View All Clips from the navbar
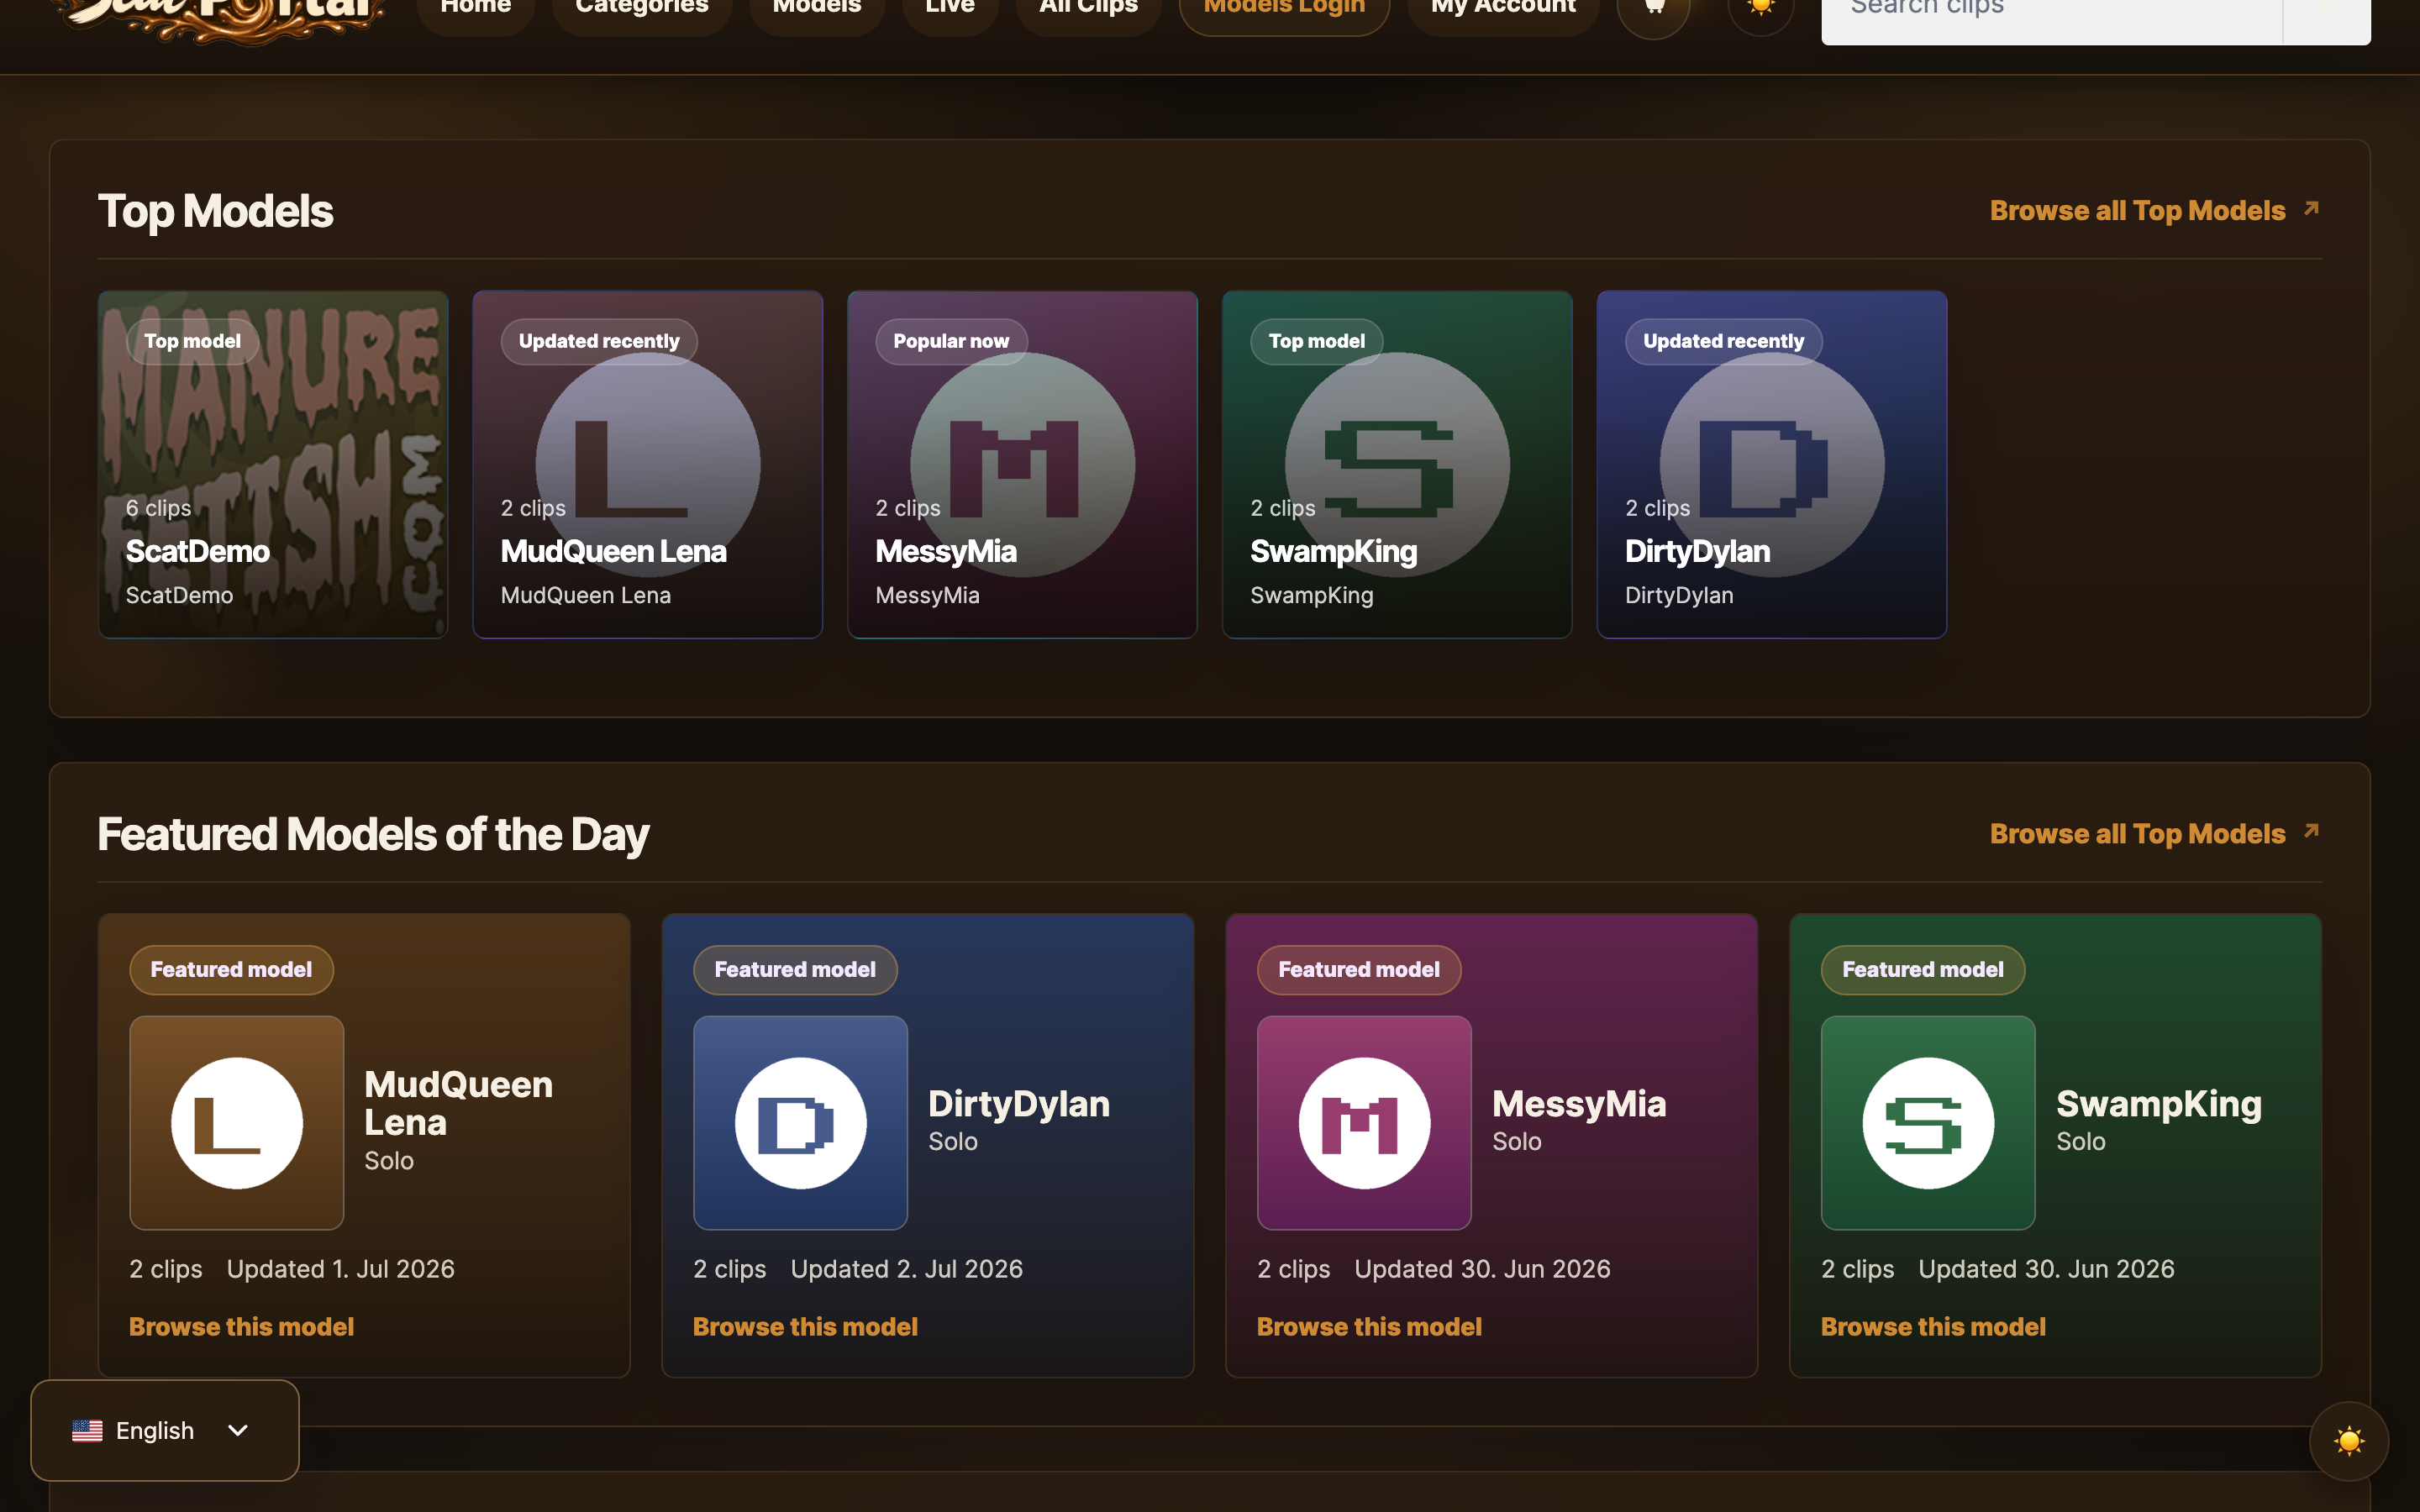Screen dimensions: 2420x1512 coord(1088,8)
